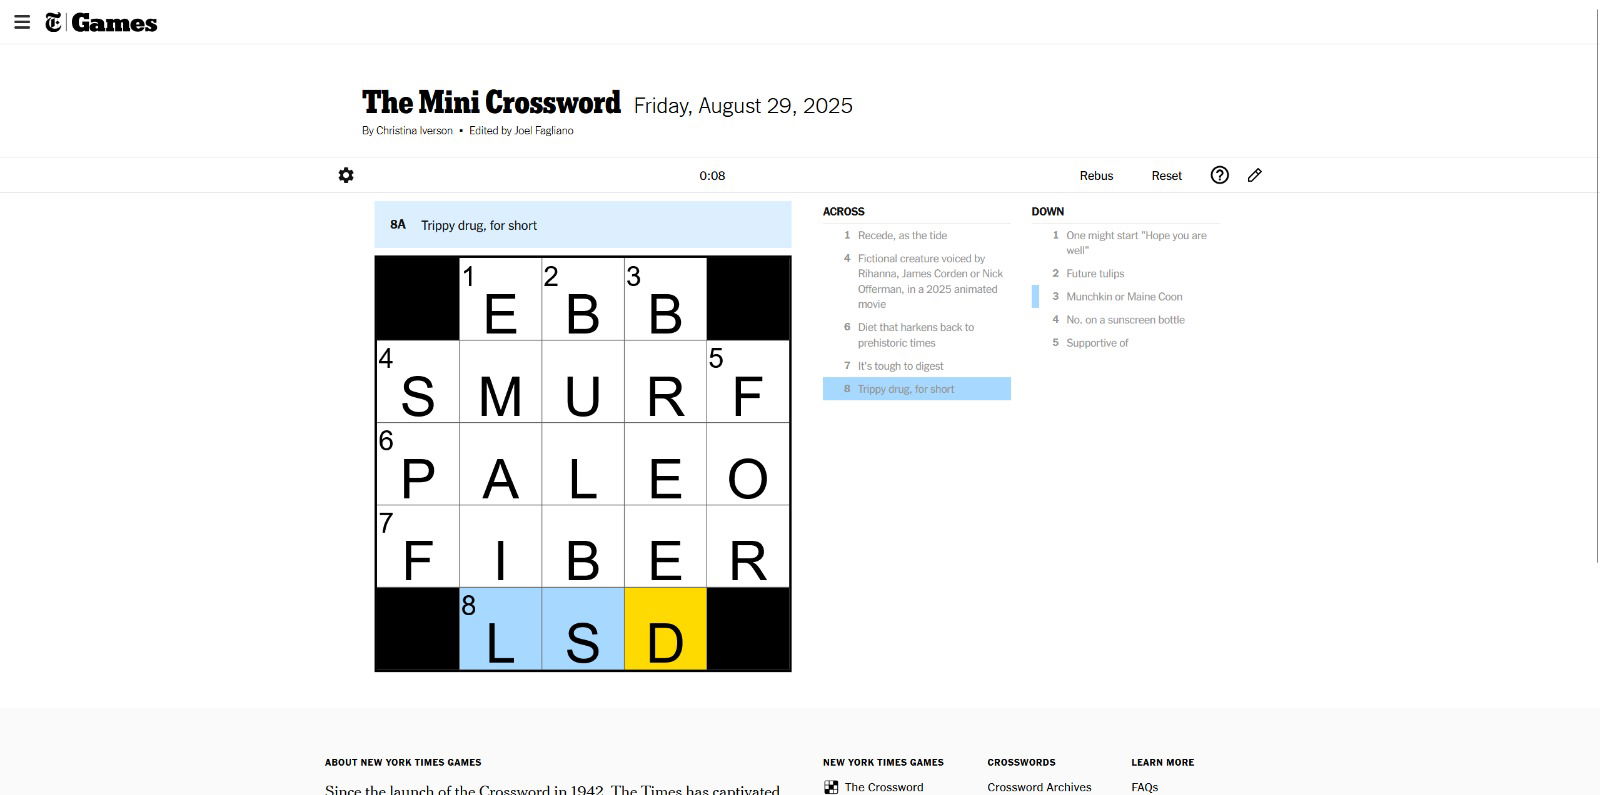Image resolution: width=1600 pixels, height=795 pixels.
Task: Open the Crossword Archives link
Action: pos(1039,787)
